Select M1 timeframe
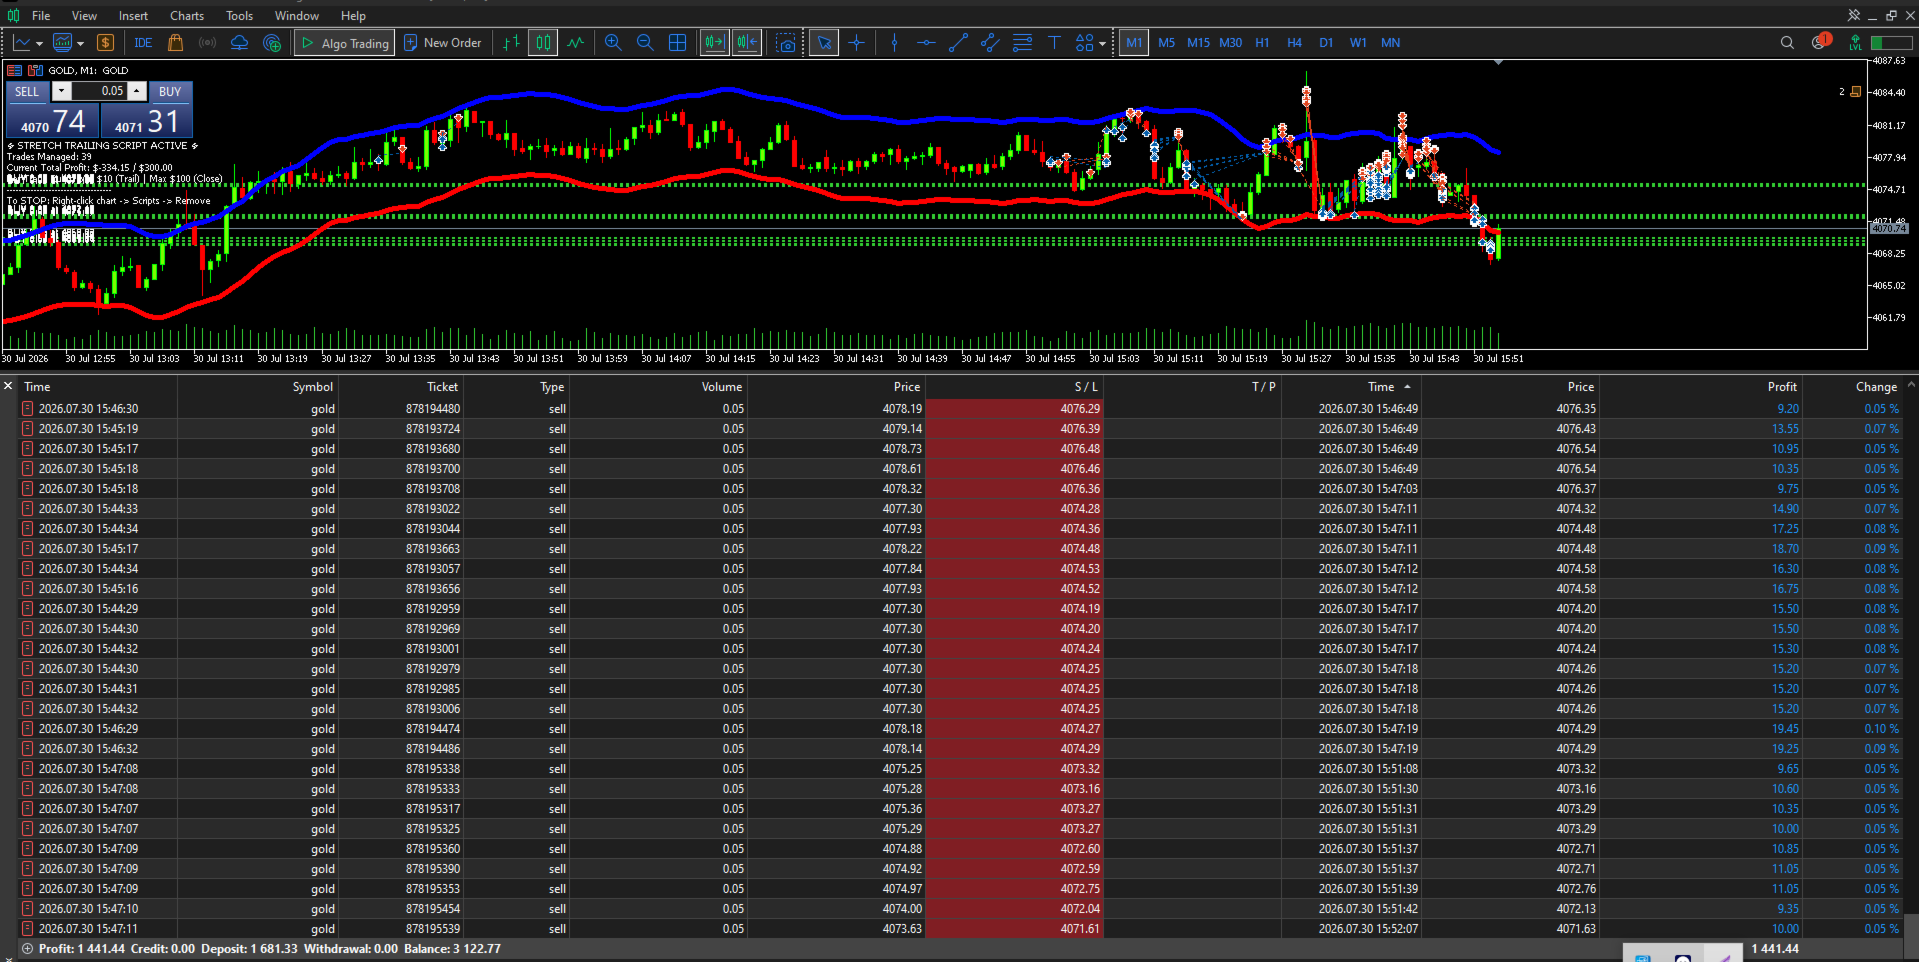 (x=1134, y=43)
